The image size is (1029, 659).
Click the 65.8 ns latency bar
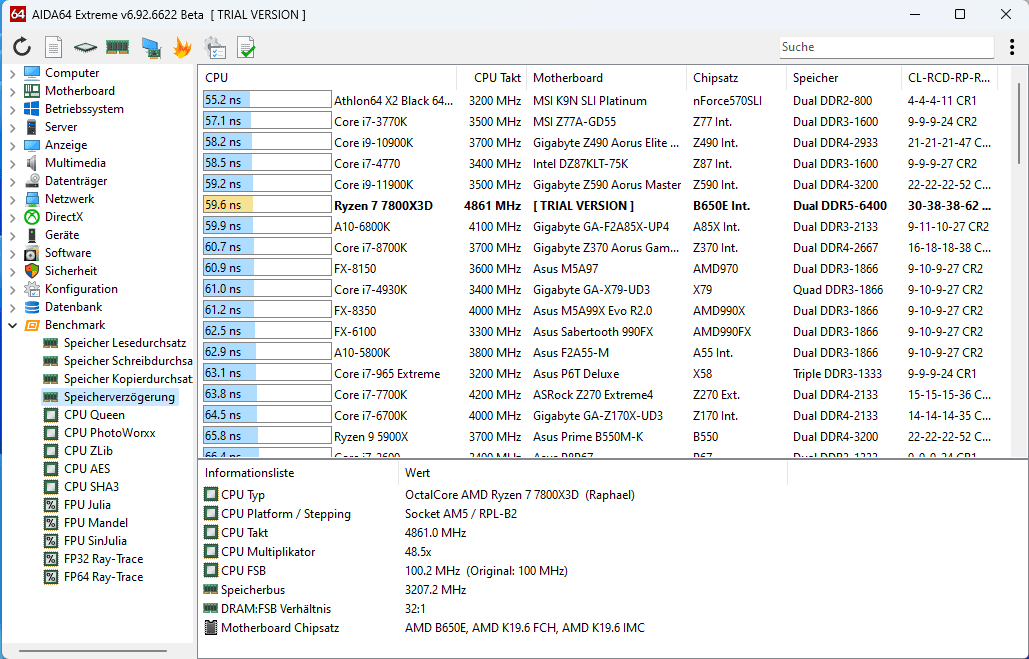pos(267,436)
